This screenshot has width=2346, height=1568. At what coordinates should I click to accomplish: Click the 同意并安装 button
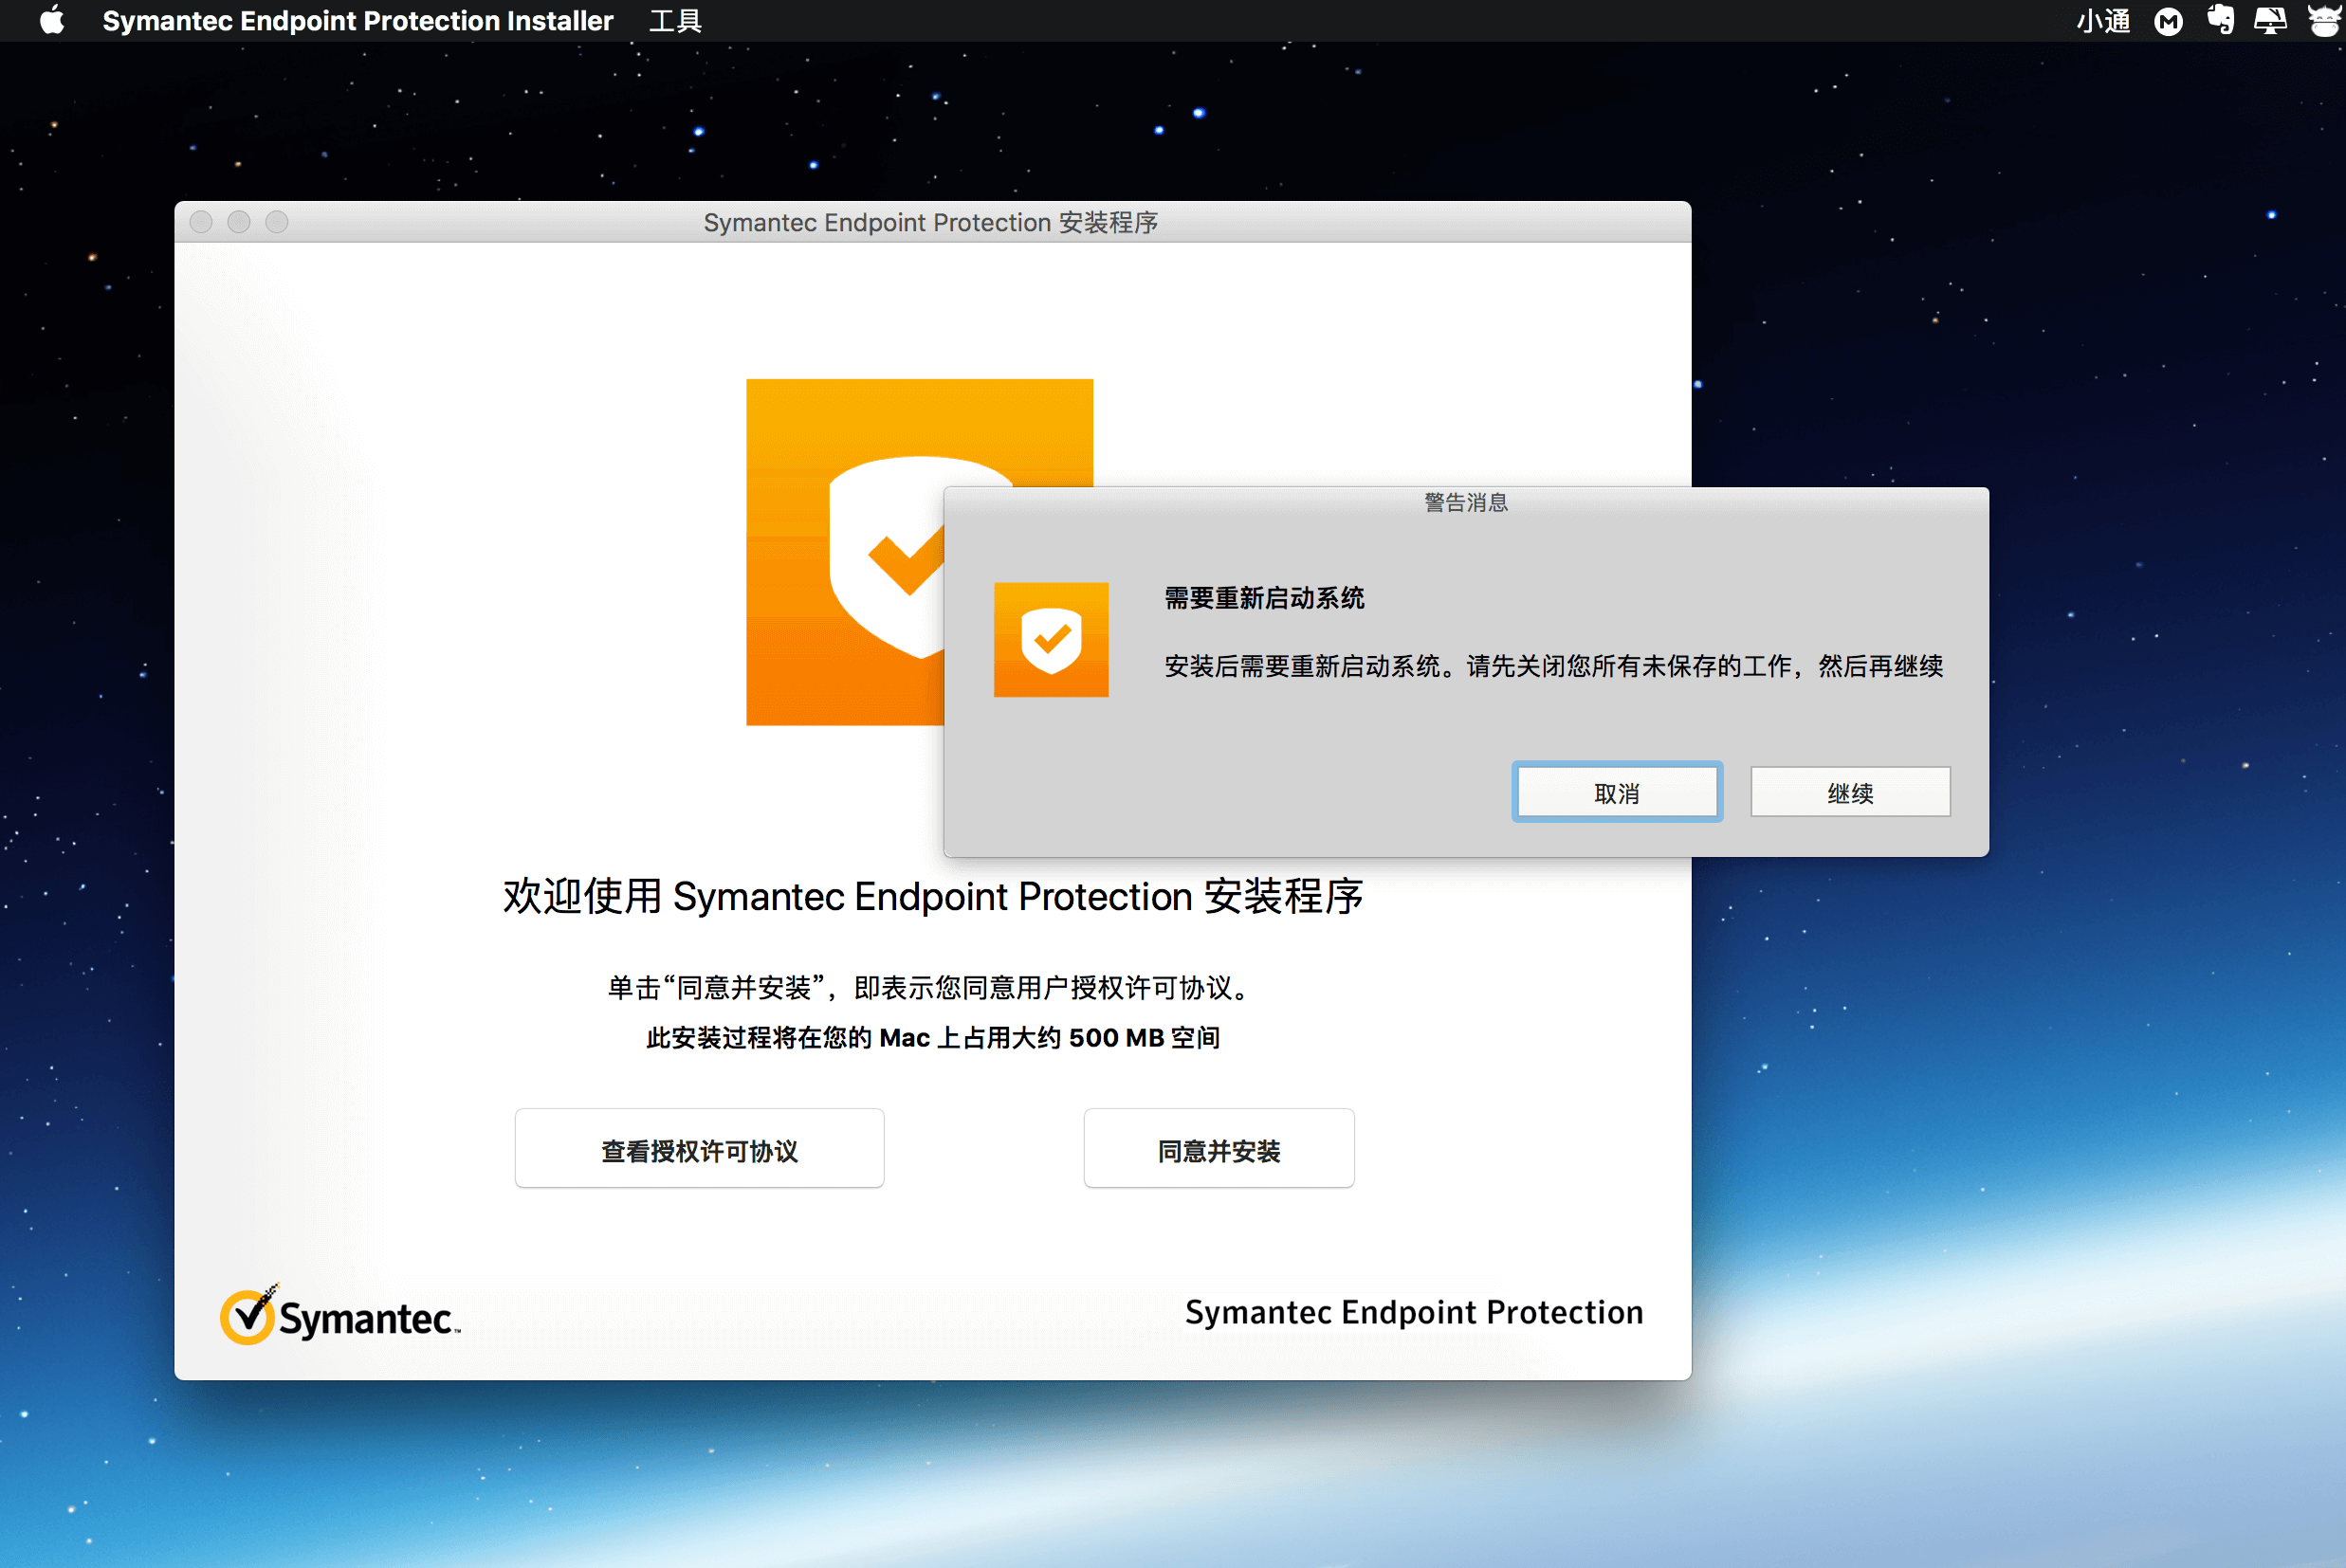pos(1219,1148)
